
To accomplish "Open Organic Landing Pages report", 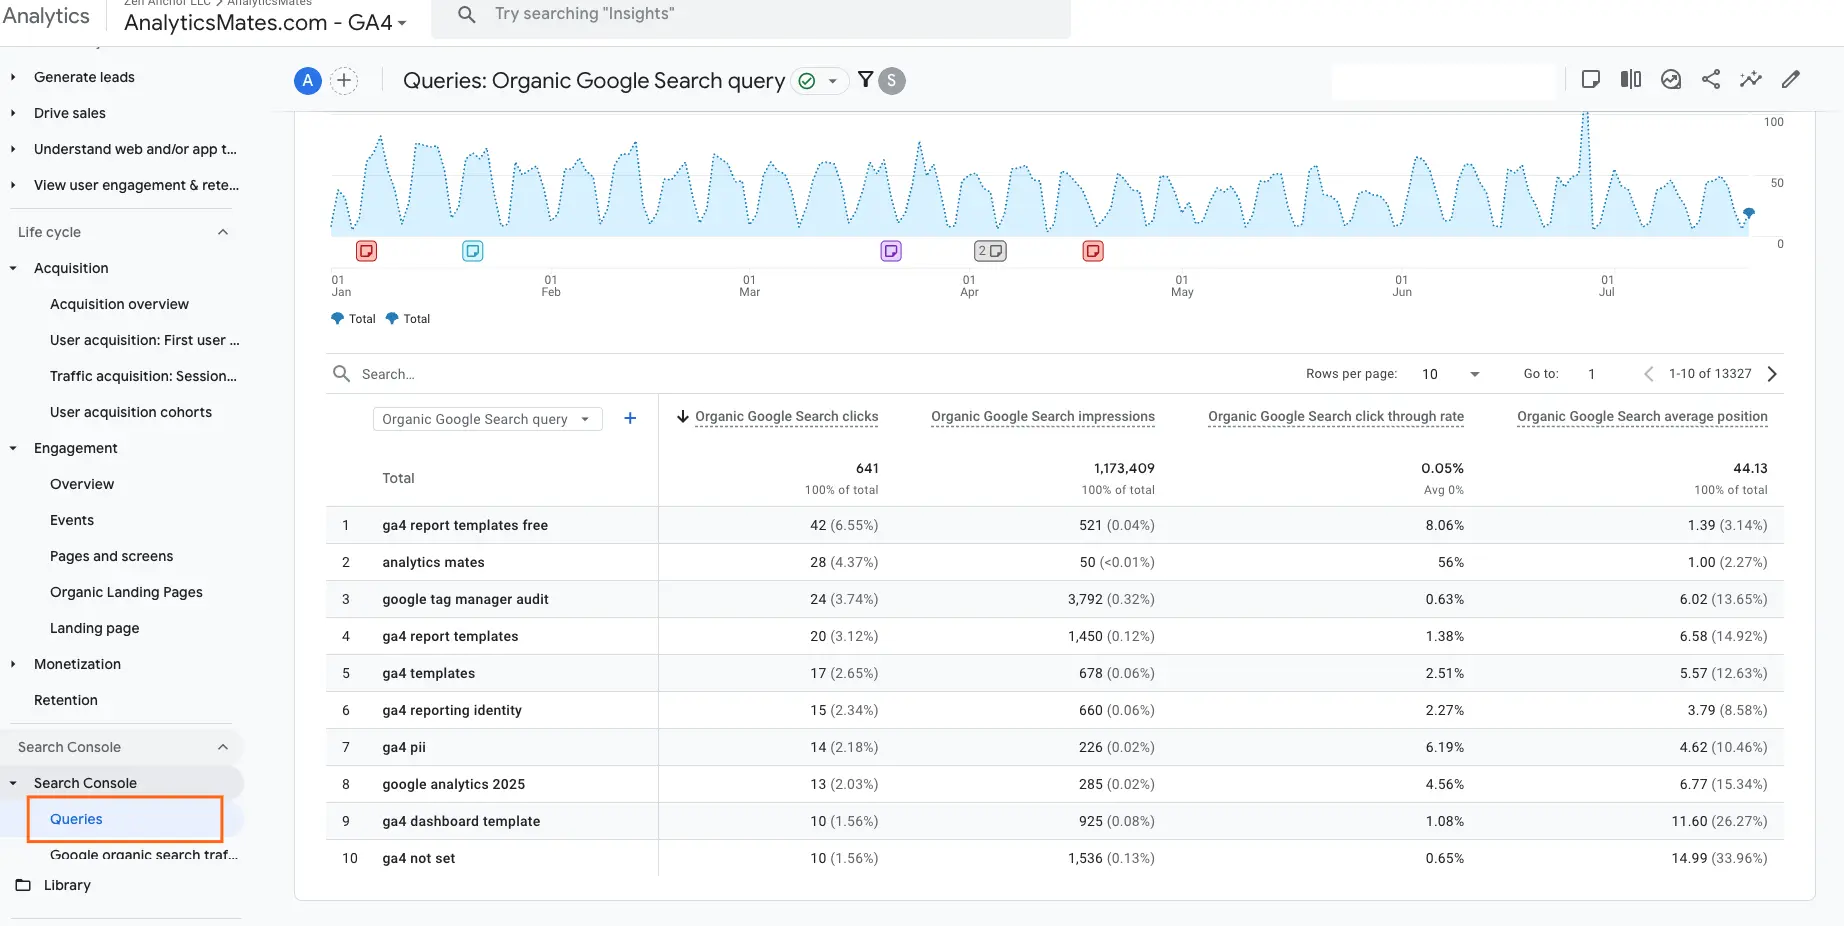I will pos(126,592).
